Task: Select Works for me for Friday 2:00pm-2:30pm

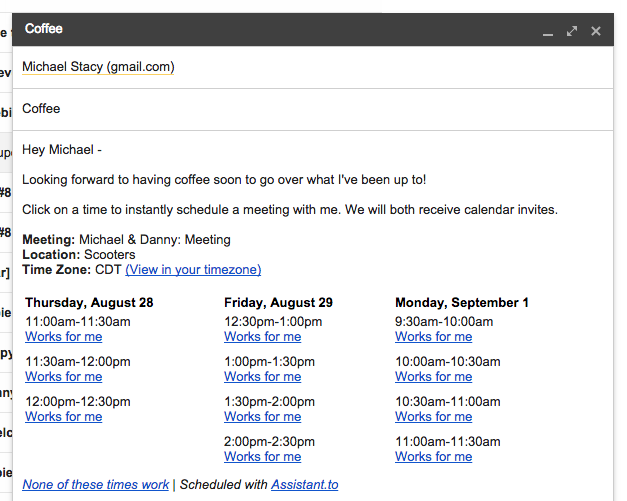Action: (263, 457)
